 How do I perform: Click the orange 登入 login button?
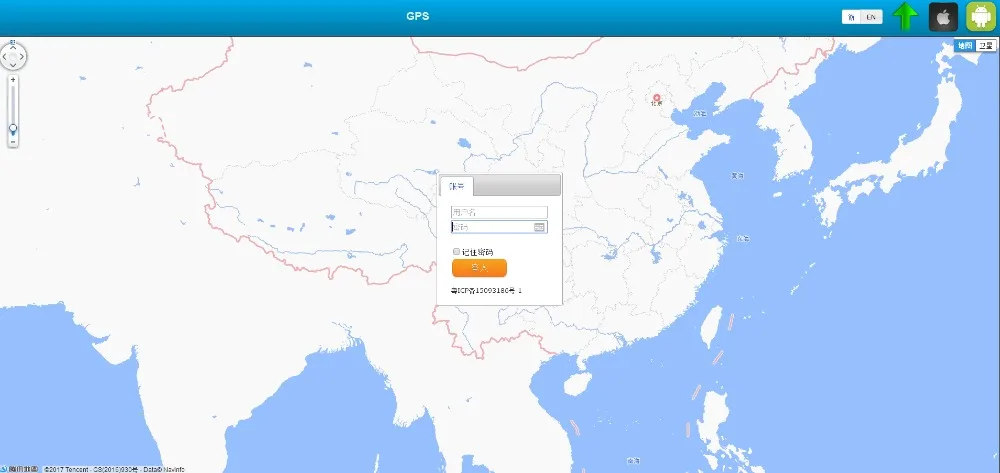tap(479, 268)
